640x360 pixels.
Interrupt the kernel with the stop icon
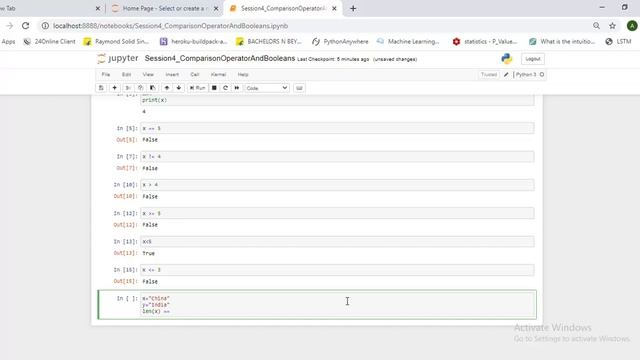[x=214, y=88]
